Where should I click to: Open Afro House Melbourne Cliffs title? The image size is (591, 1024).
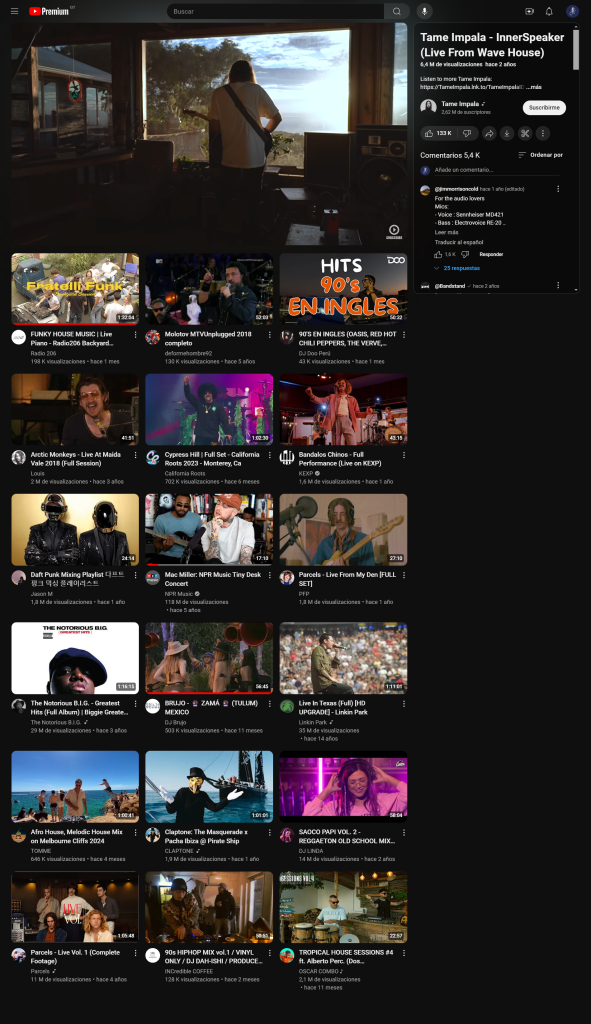pyautogui.click(x=76, y=837)
